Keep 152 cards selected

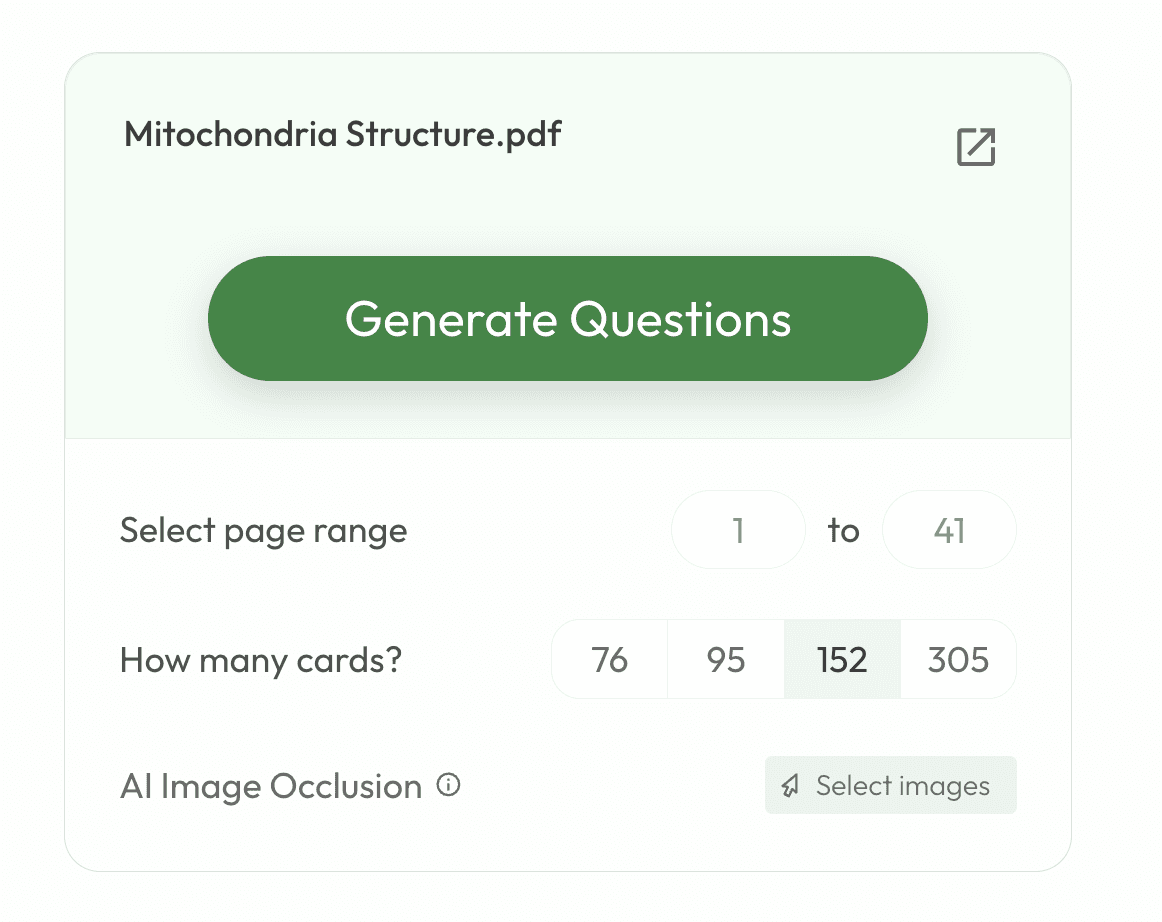[x=842, y=659]
